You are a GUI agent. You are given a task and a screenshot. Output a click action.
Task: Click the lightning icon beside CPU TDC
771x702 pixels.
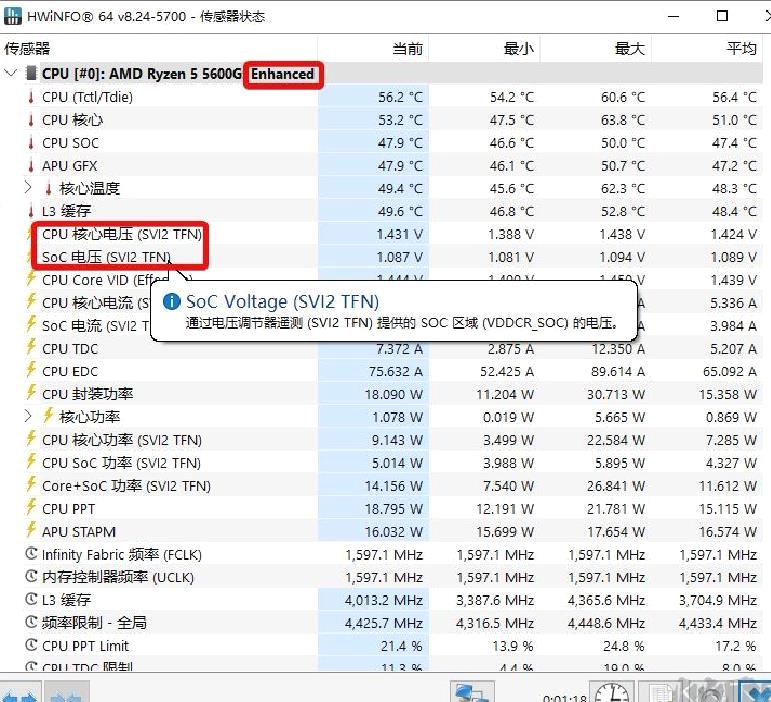31,348
